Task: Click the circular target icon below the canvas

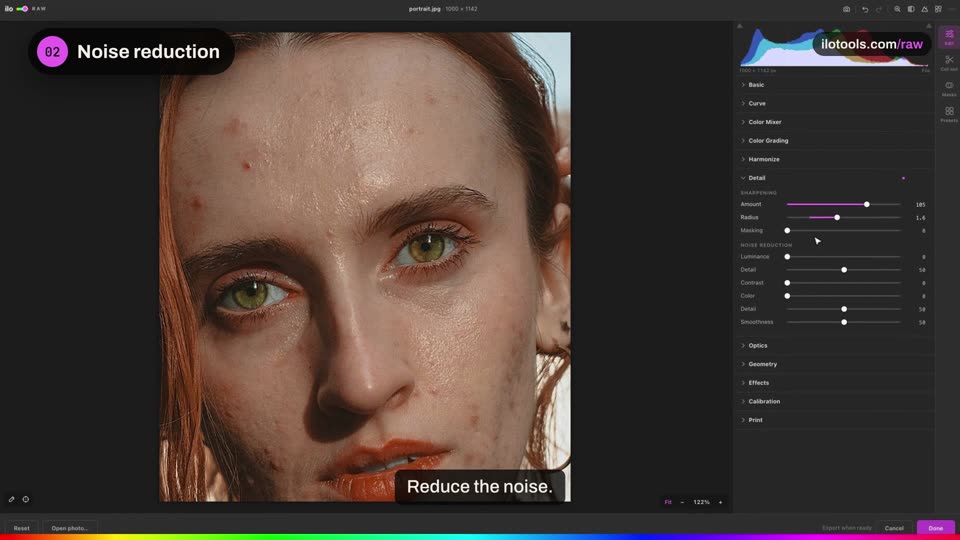Action: point(26,500)
